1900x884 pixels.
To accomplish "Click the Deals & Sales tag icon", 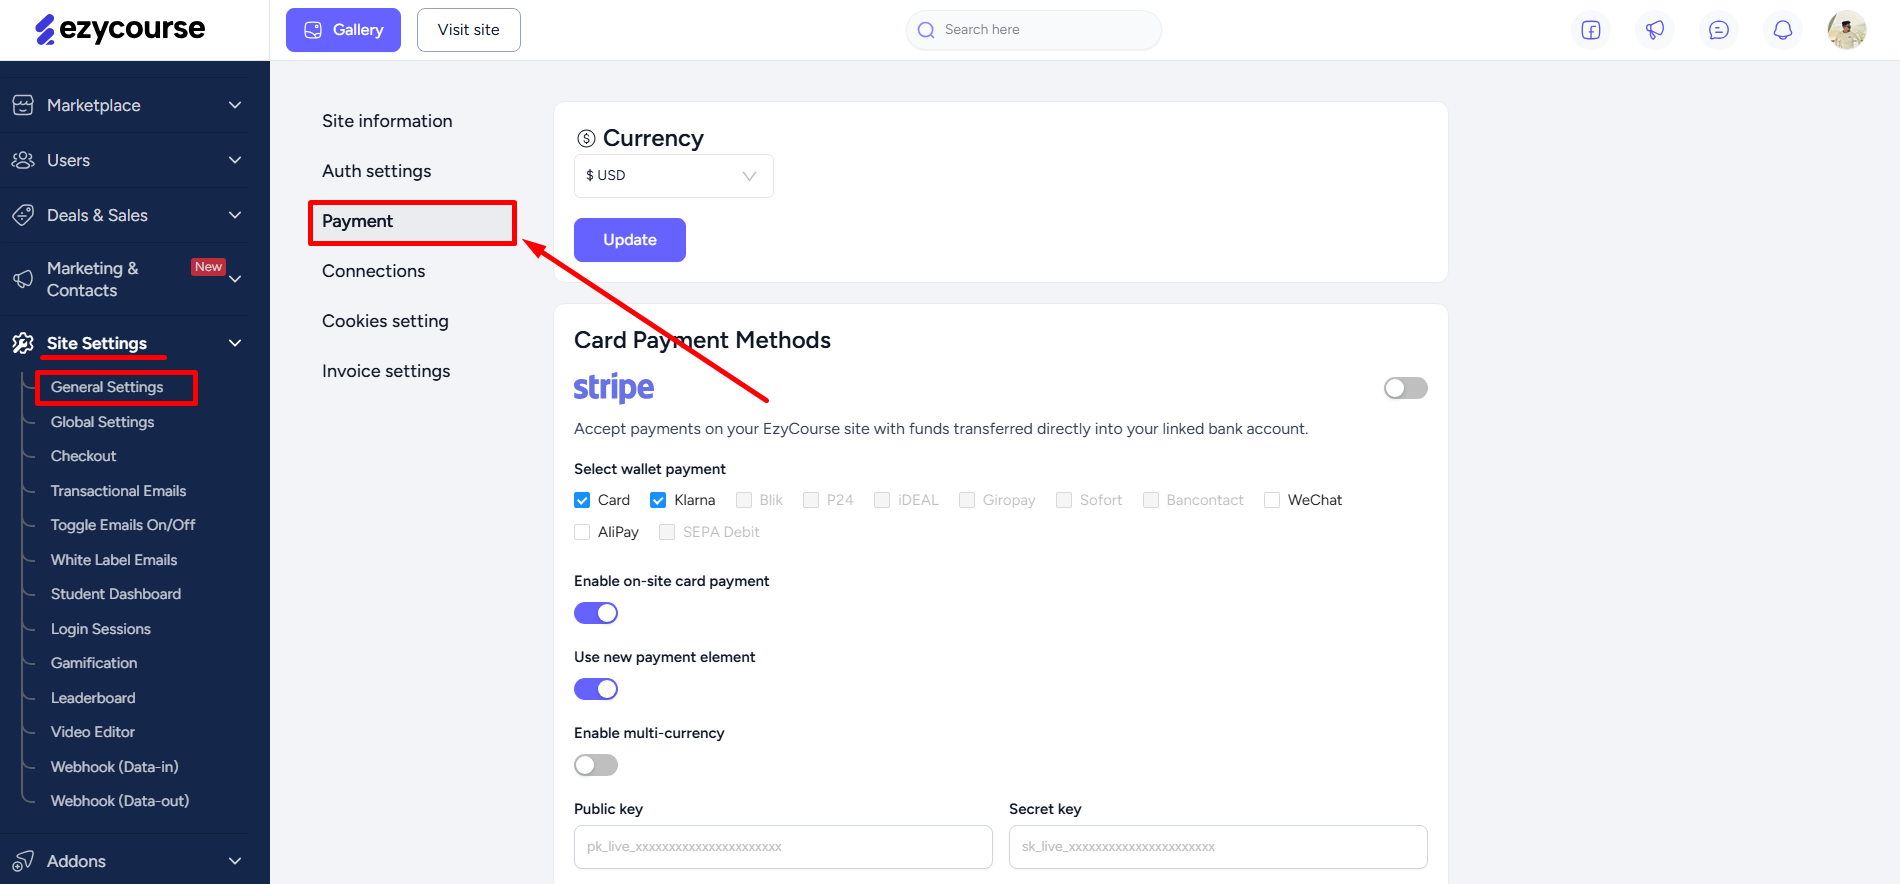I will point(23,215).
